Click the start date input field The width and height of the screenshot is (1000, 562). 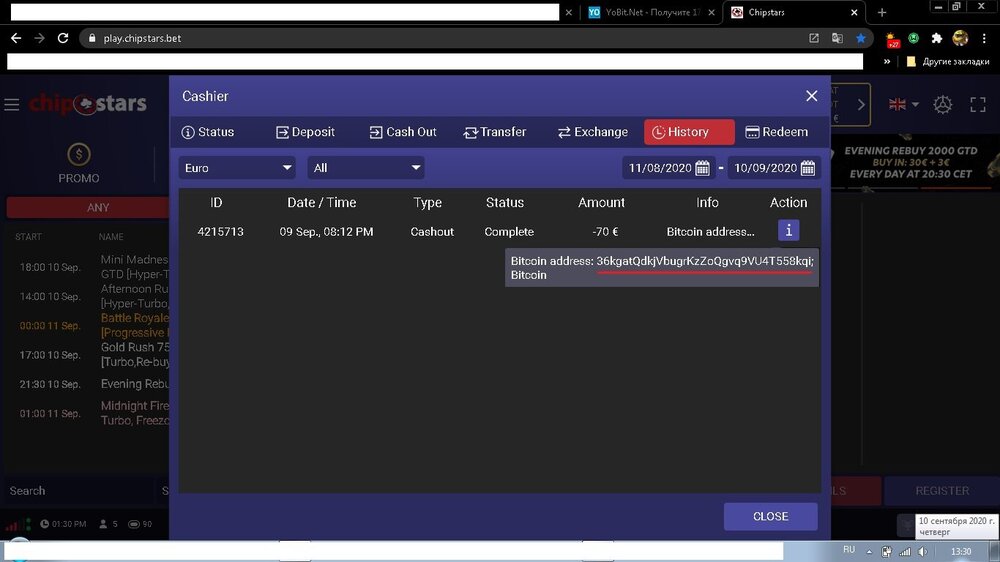tap(657, 168)
